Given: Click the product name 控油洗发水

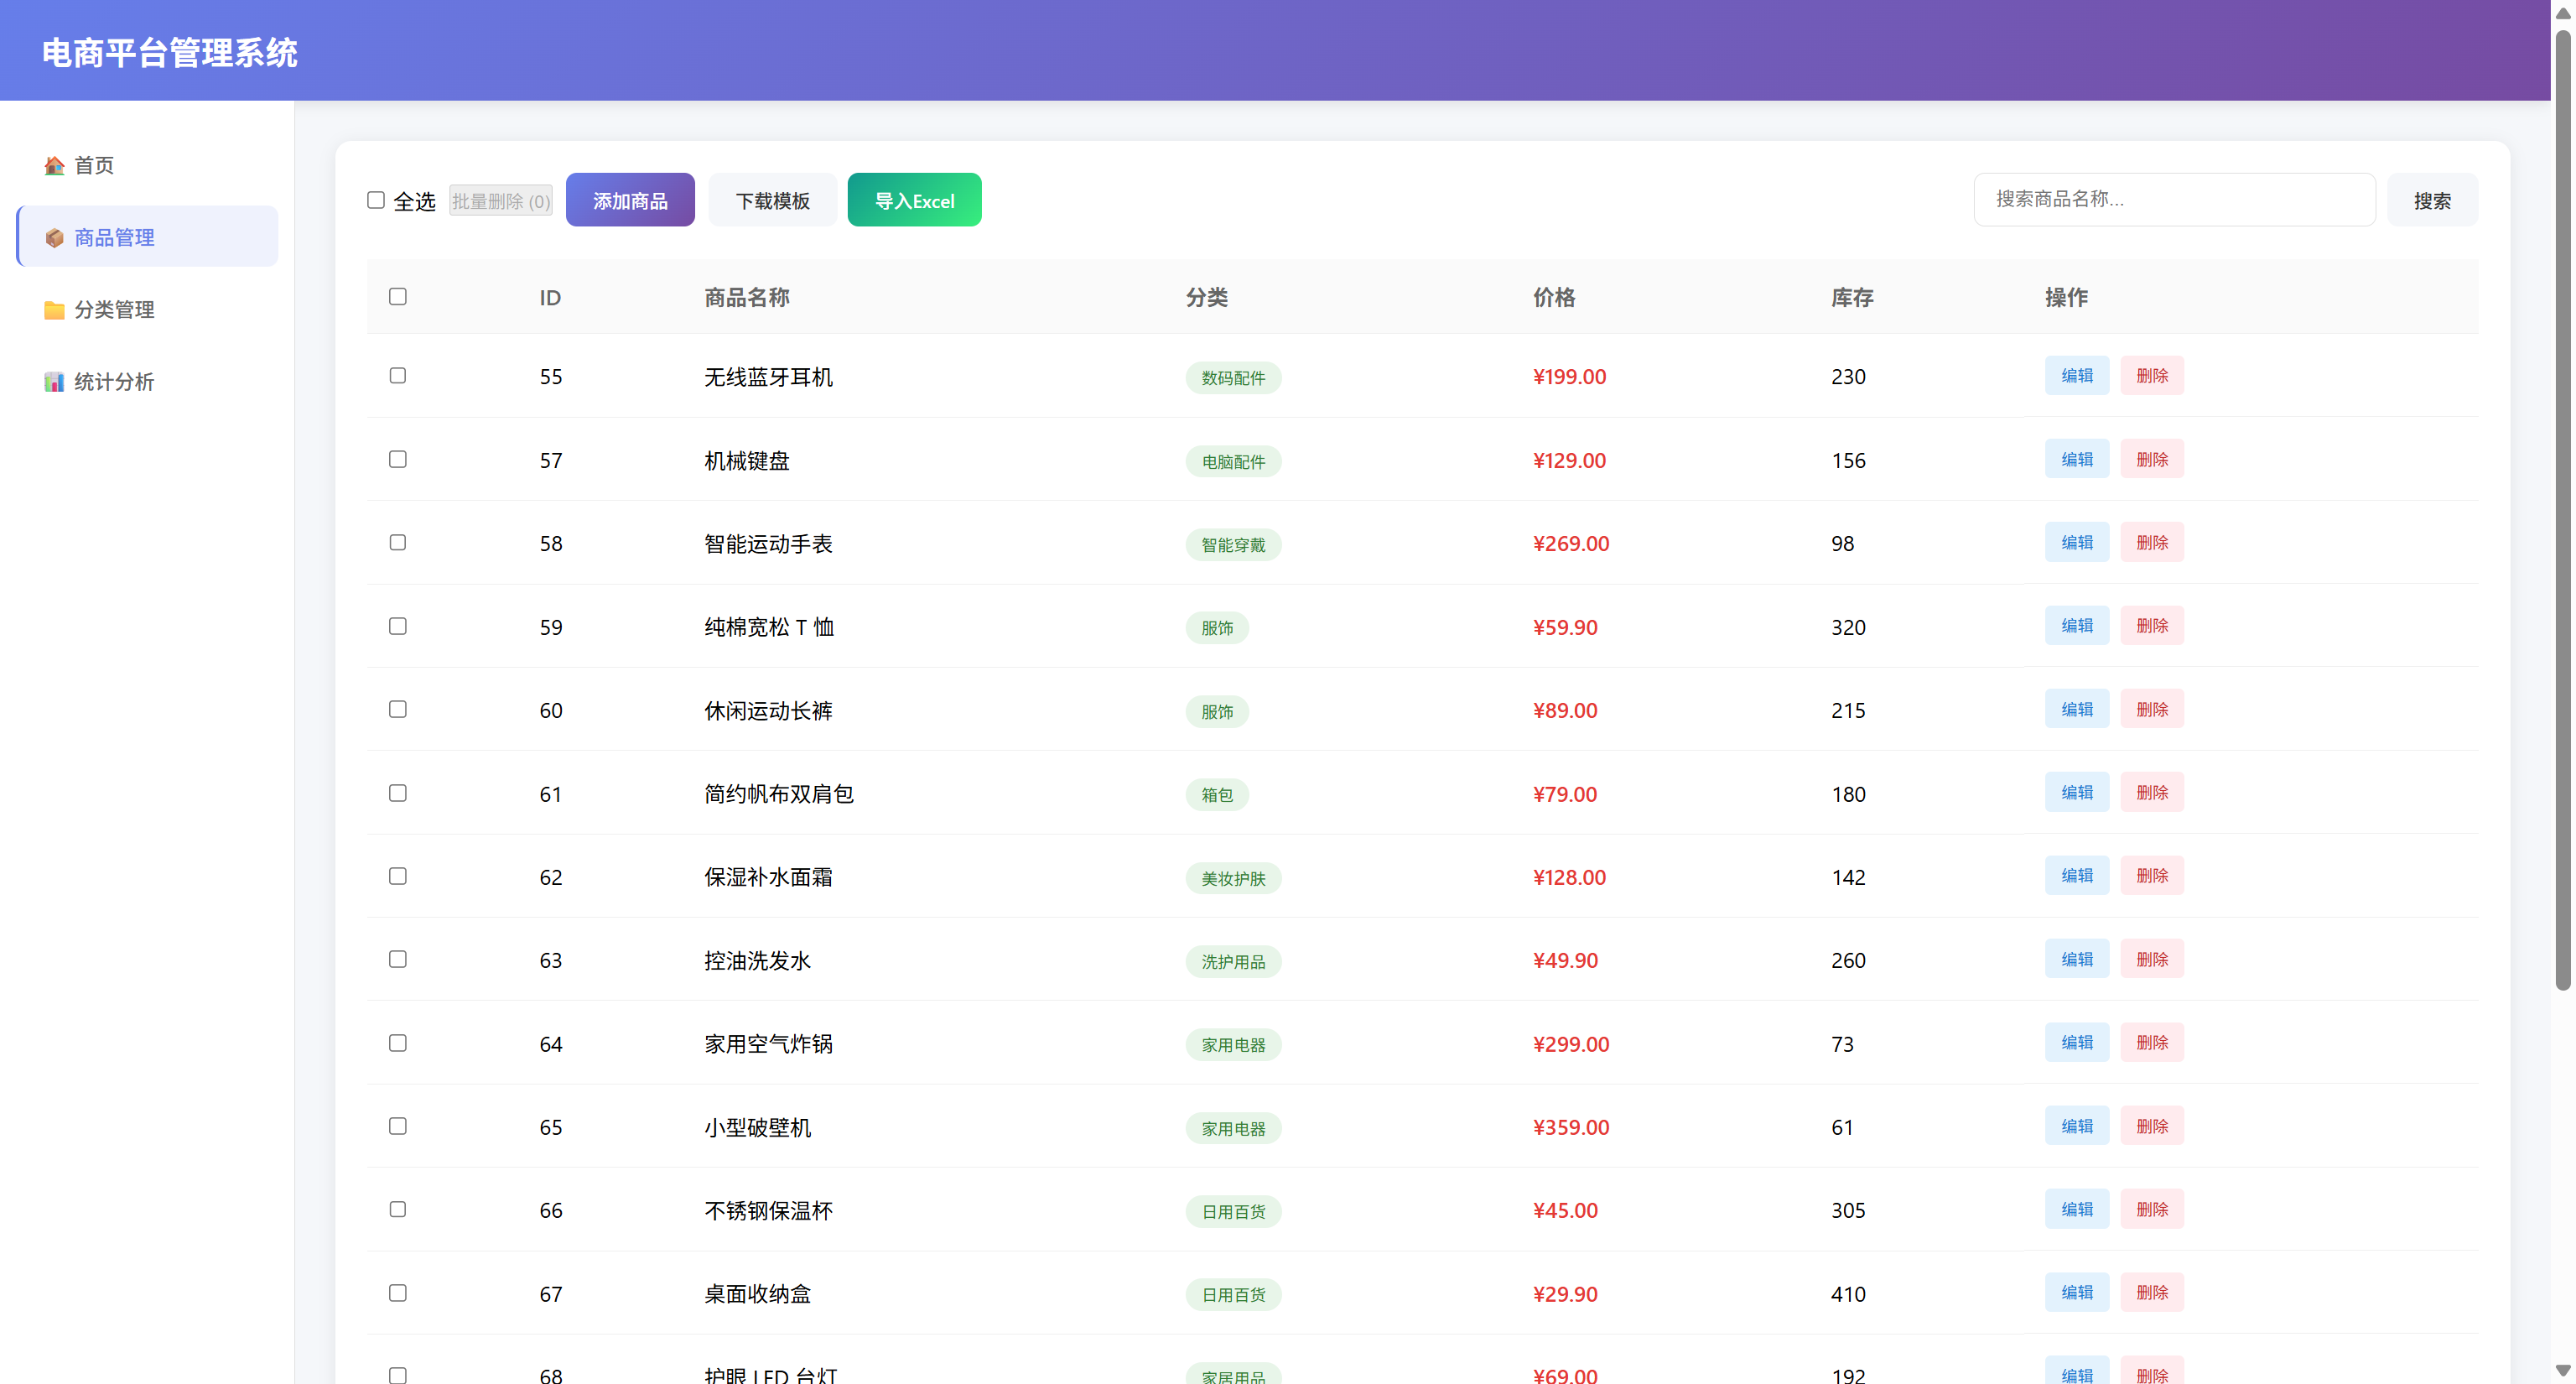Looking at the screenshot, I should 757,960.
